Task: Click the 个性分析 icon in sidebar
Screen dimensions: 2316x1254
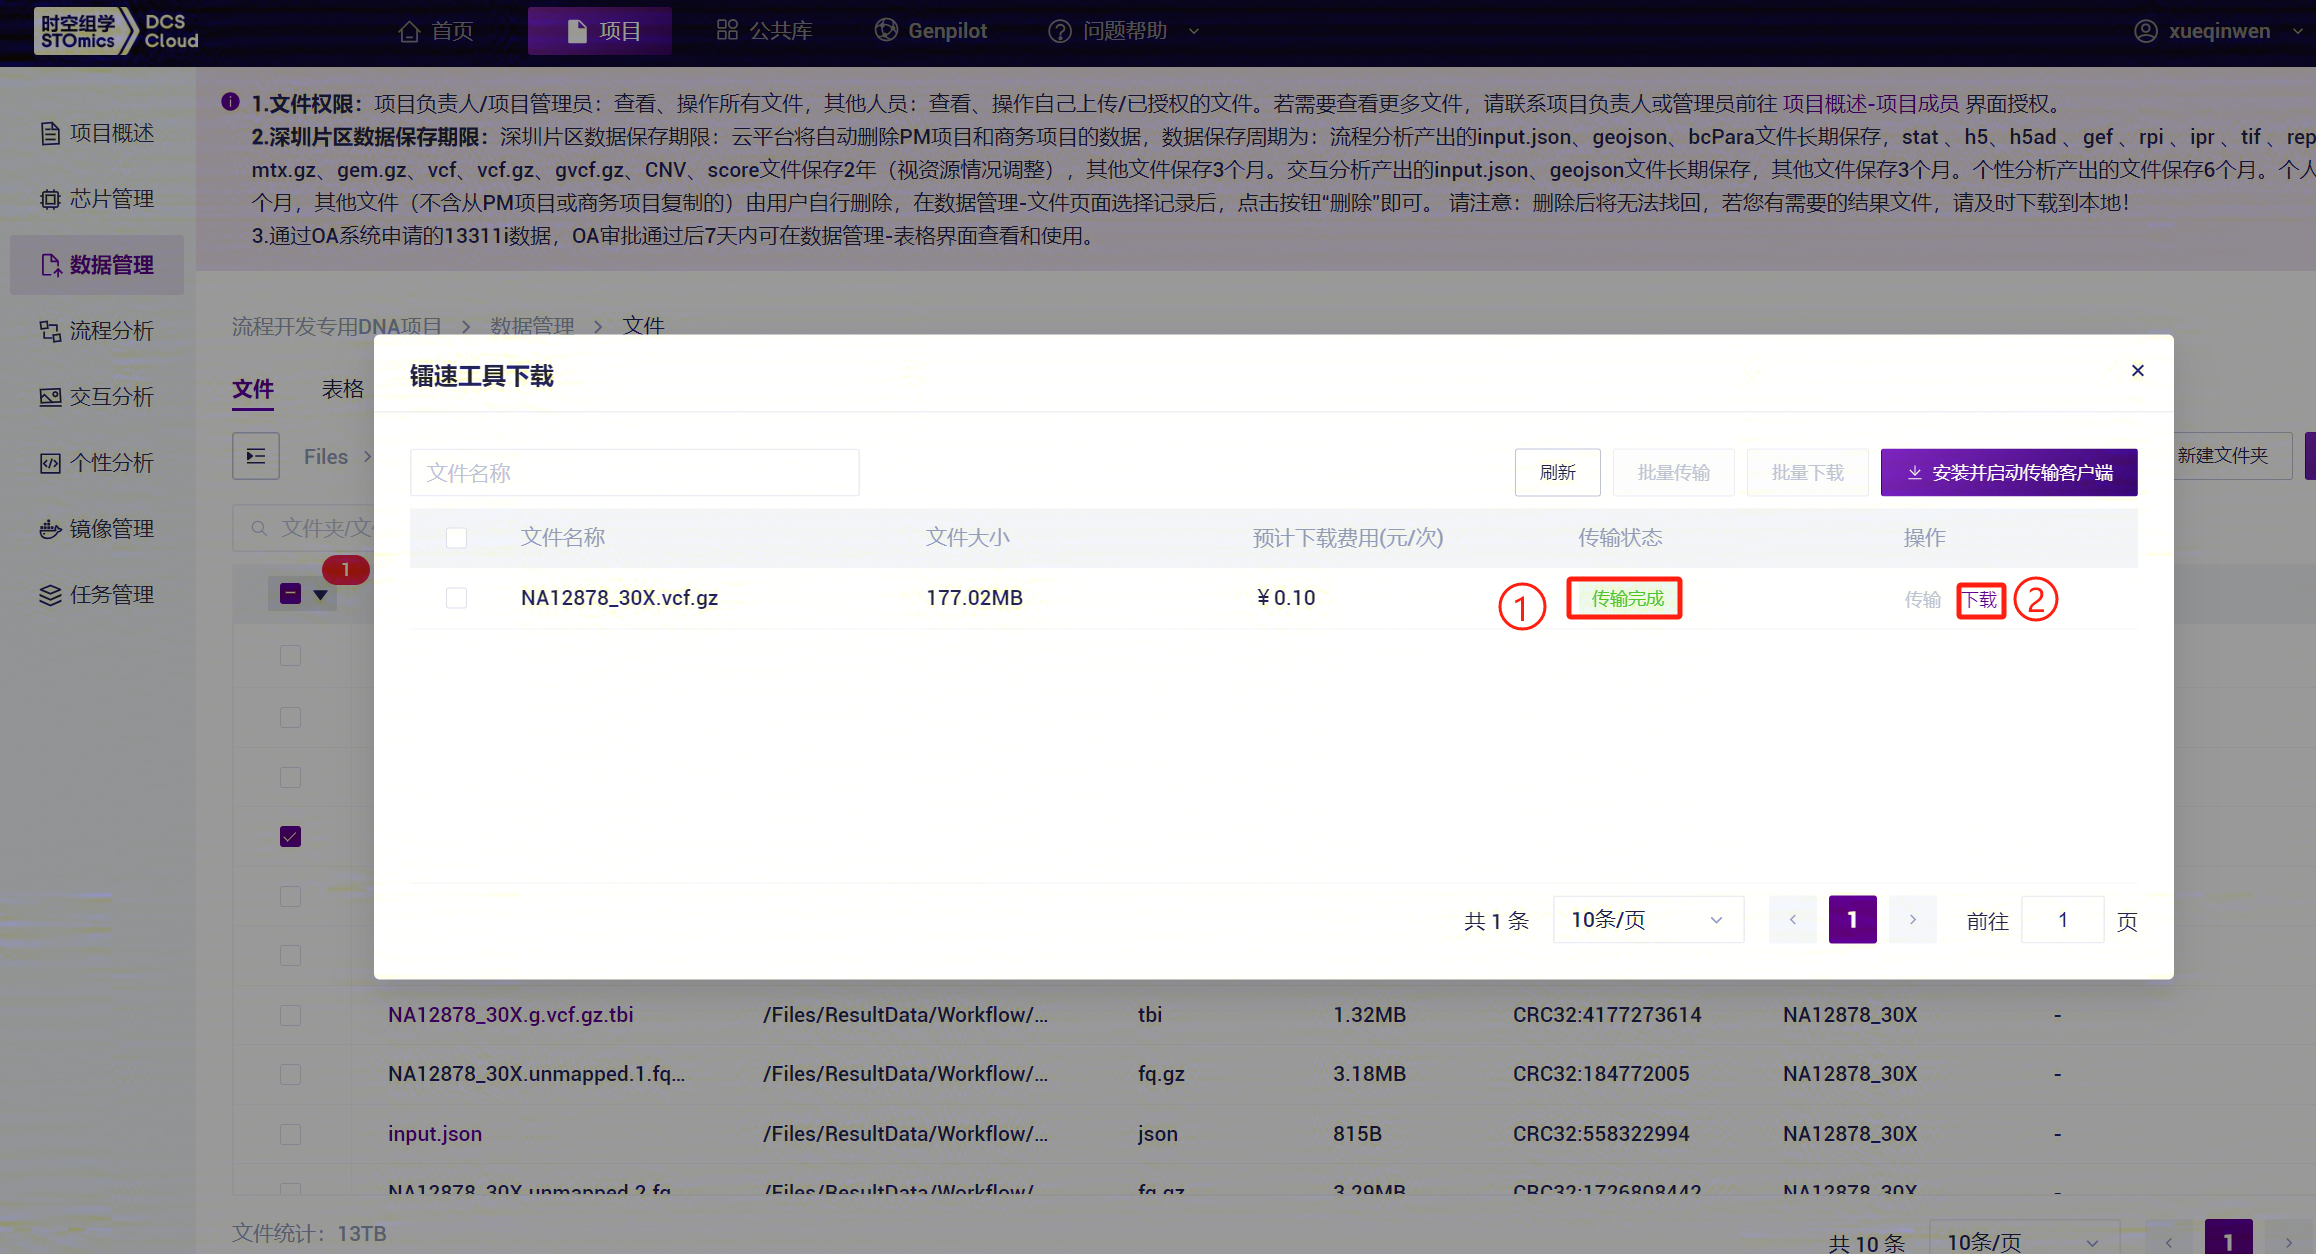Action: pyautogui.click(x=50, y=463)
